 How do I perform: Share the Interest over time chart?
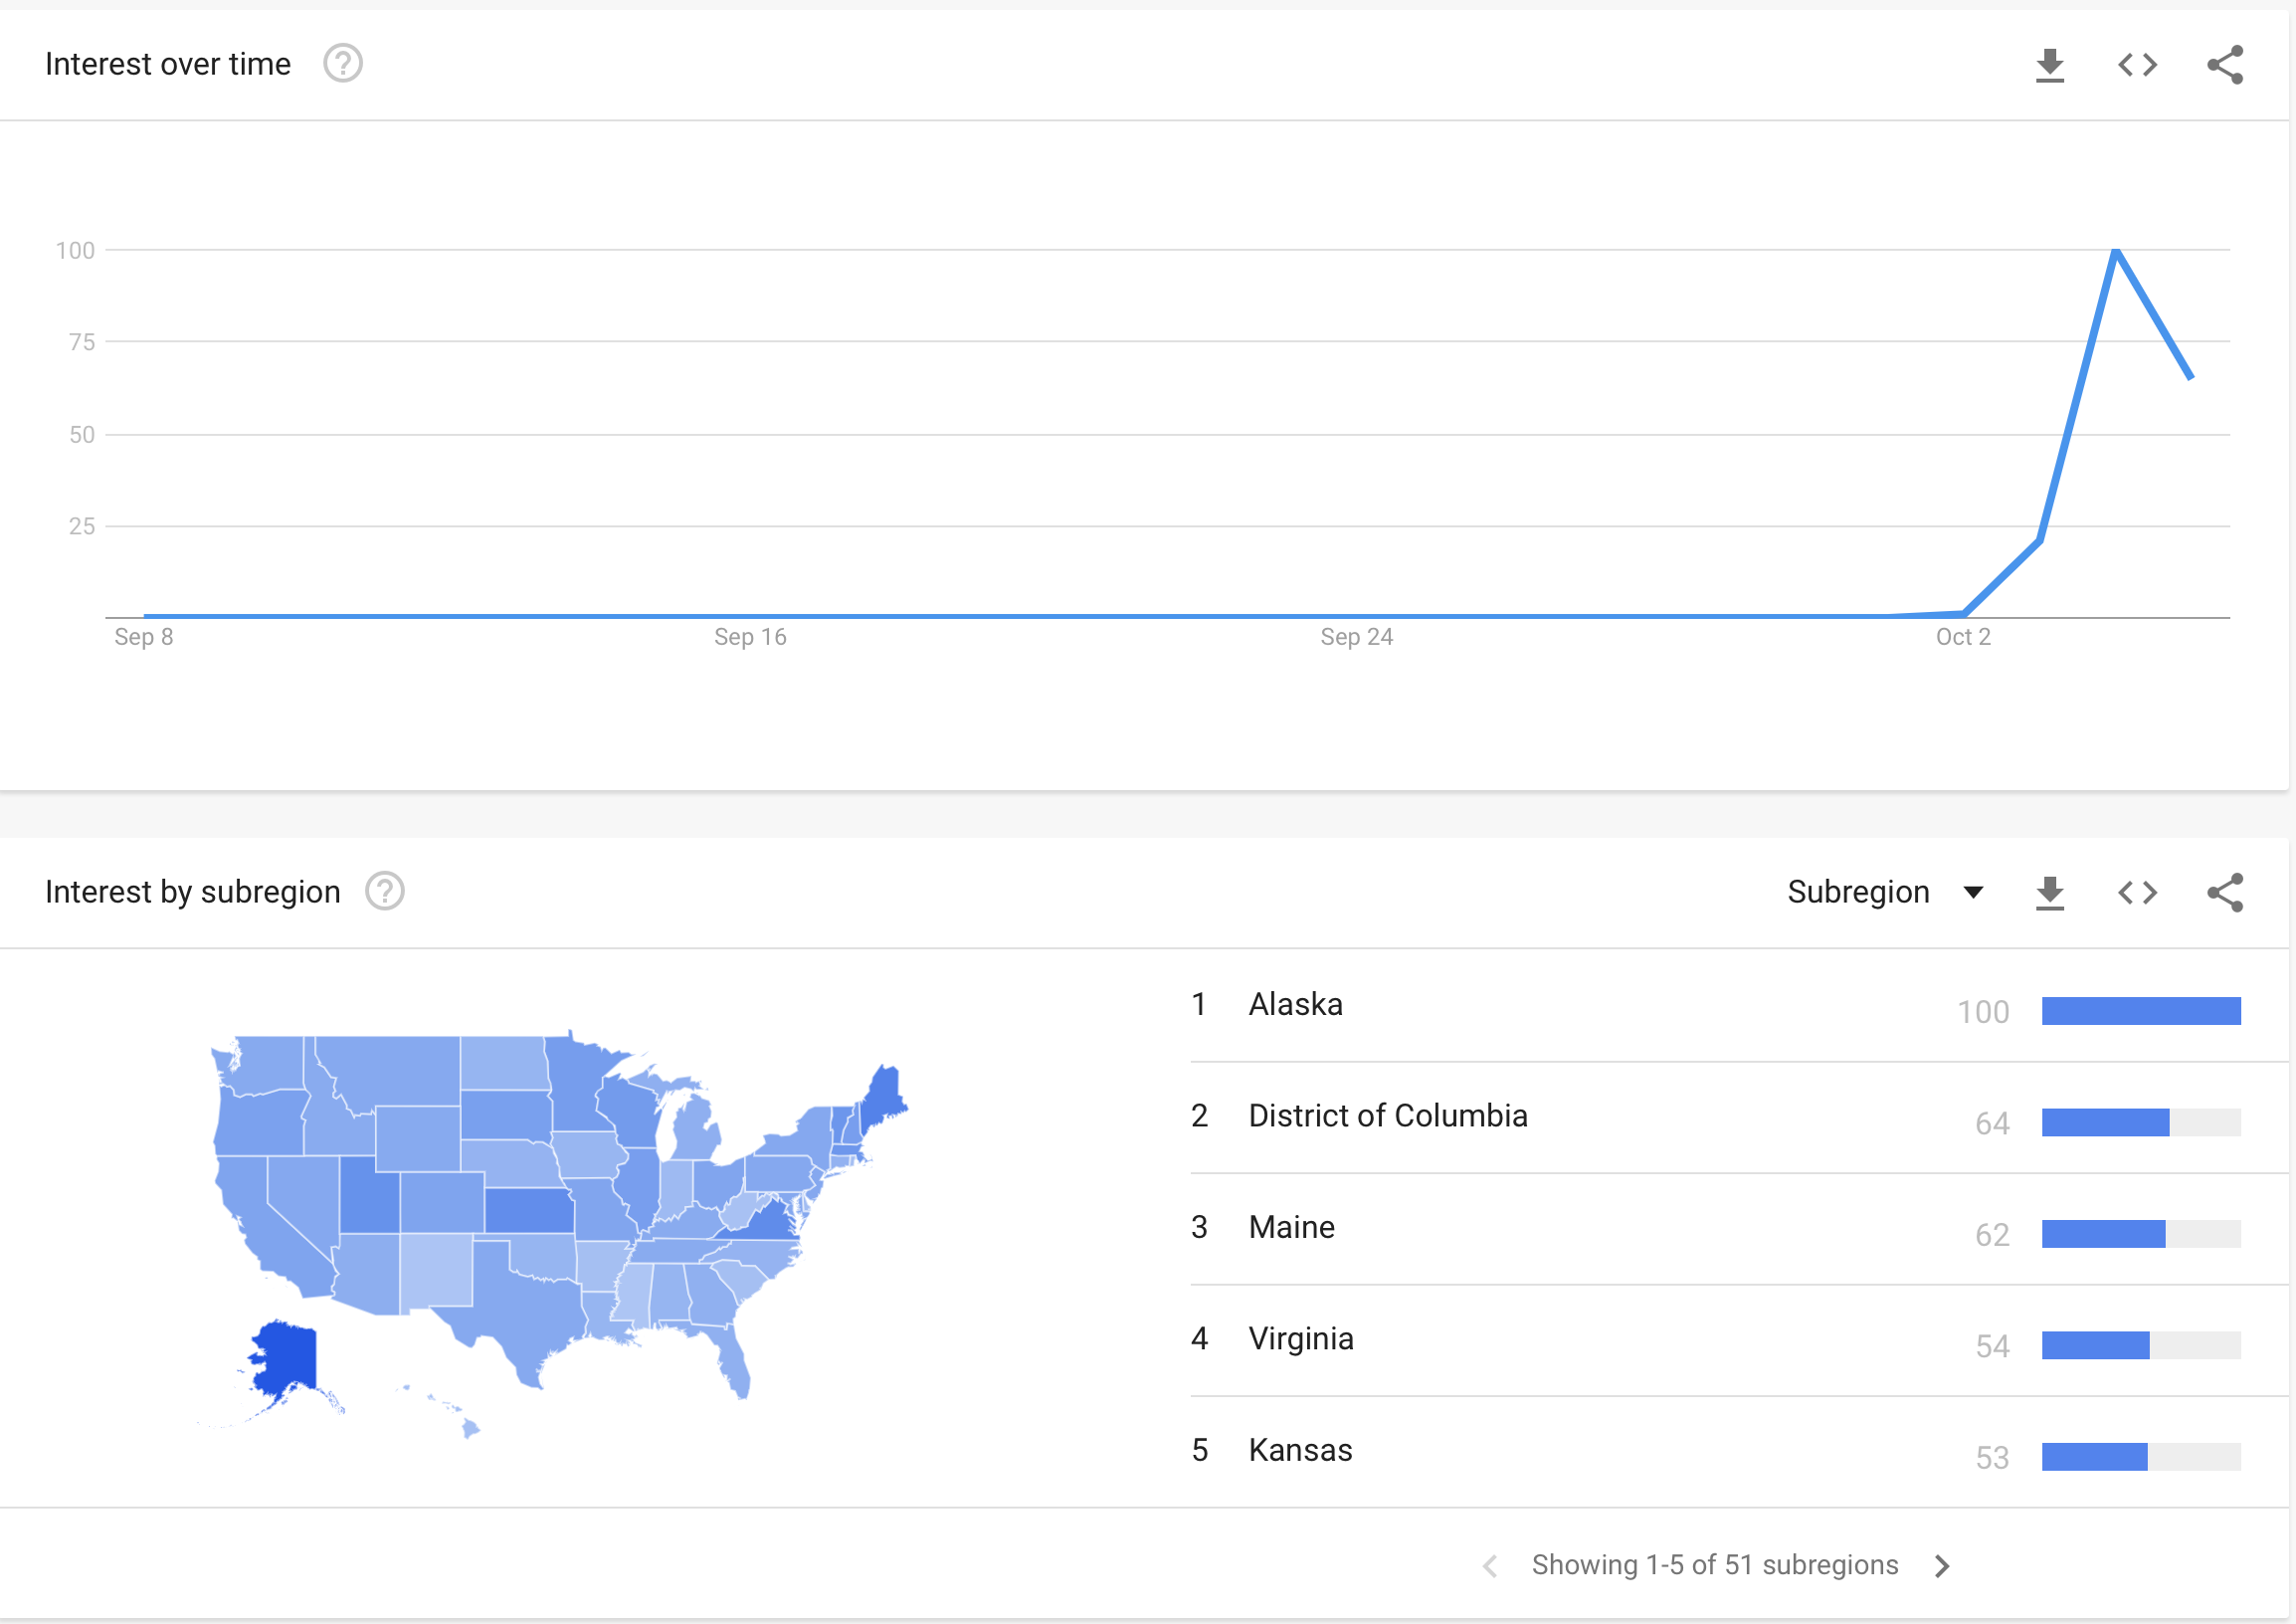click(2225, 65)
